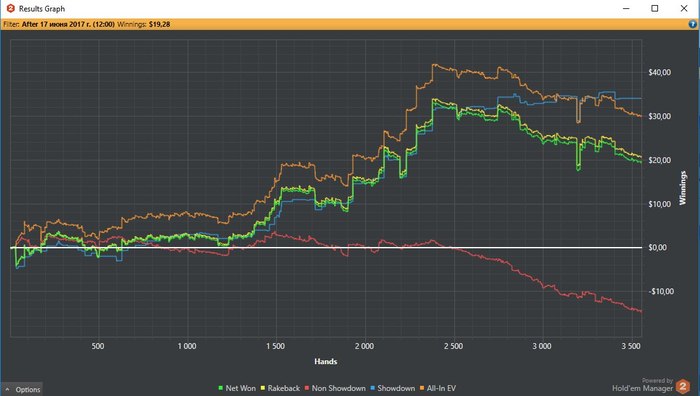The width and height of the screenshot is (700, 396).
Task: Close the Results Graph window
Action: click(684, 8)
